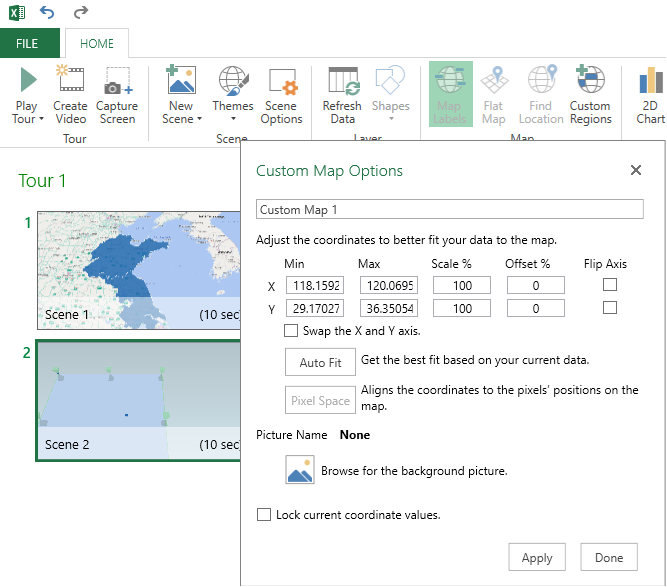Screen dimensions: 667x587
Task: Select the Scene 2 thumbnail
Action: pos(139,400)
